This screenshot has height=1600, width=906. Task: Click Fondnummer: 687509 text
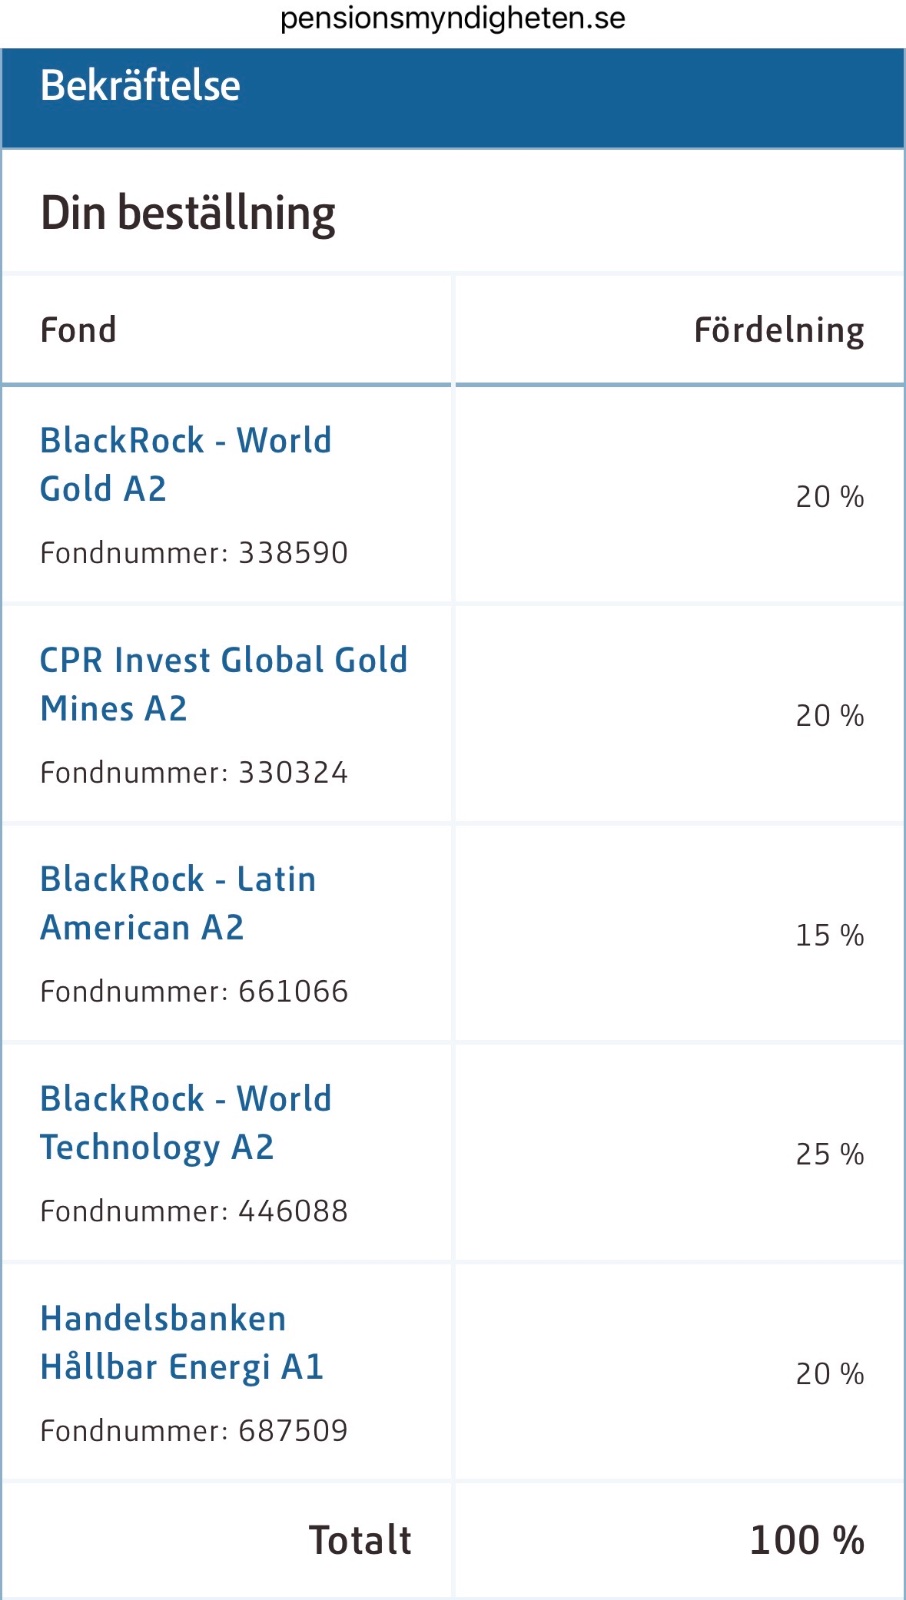[194, 1430]
